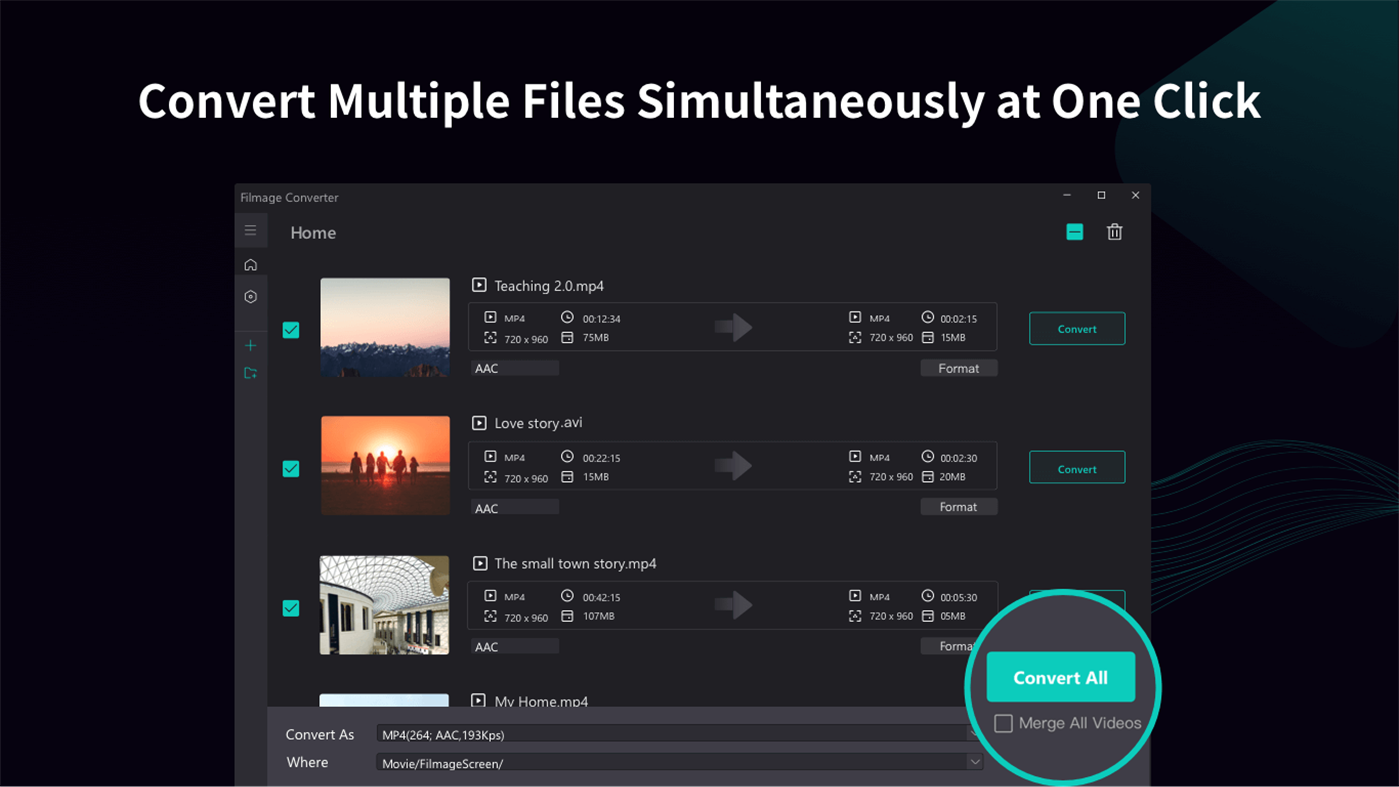Click Convert for Teaching 2.0.mp4
Image resolution: width=1399 pixels, height=787 pixels.
tap(1077, 329)
